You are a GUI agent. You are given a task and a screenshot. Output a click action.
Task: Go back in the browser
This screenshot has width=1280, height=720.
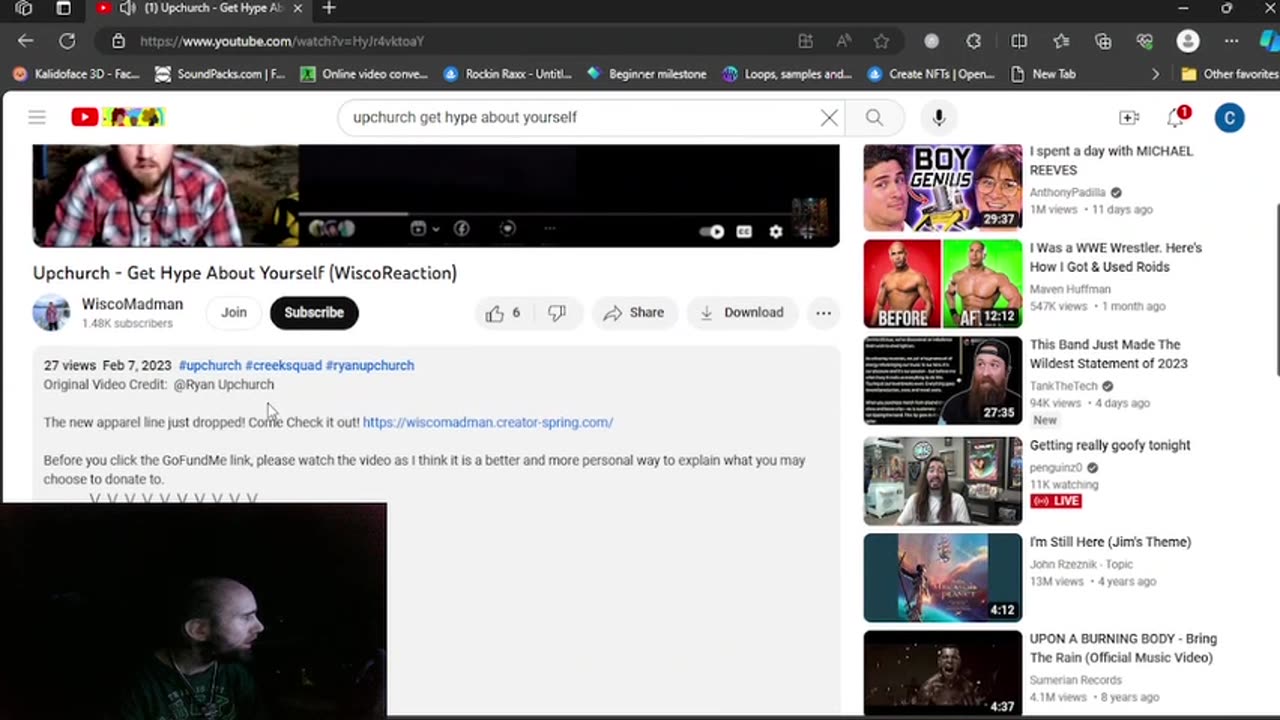[25, 41]
